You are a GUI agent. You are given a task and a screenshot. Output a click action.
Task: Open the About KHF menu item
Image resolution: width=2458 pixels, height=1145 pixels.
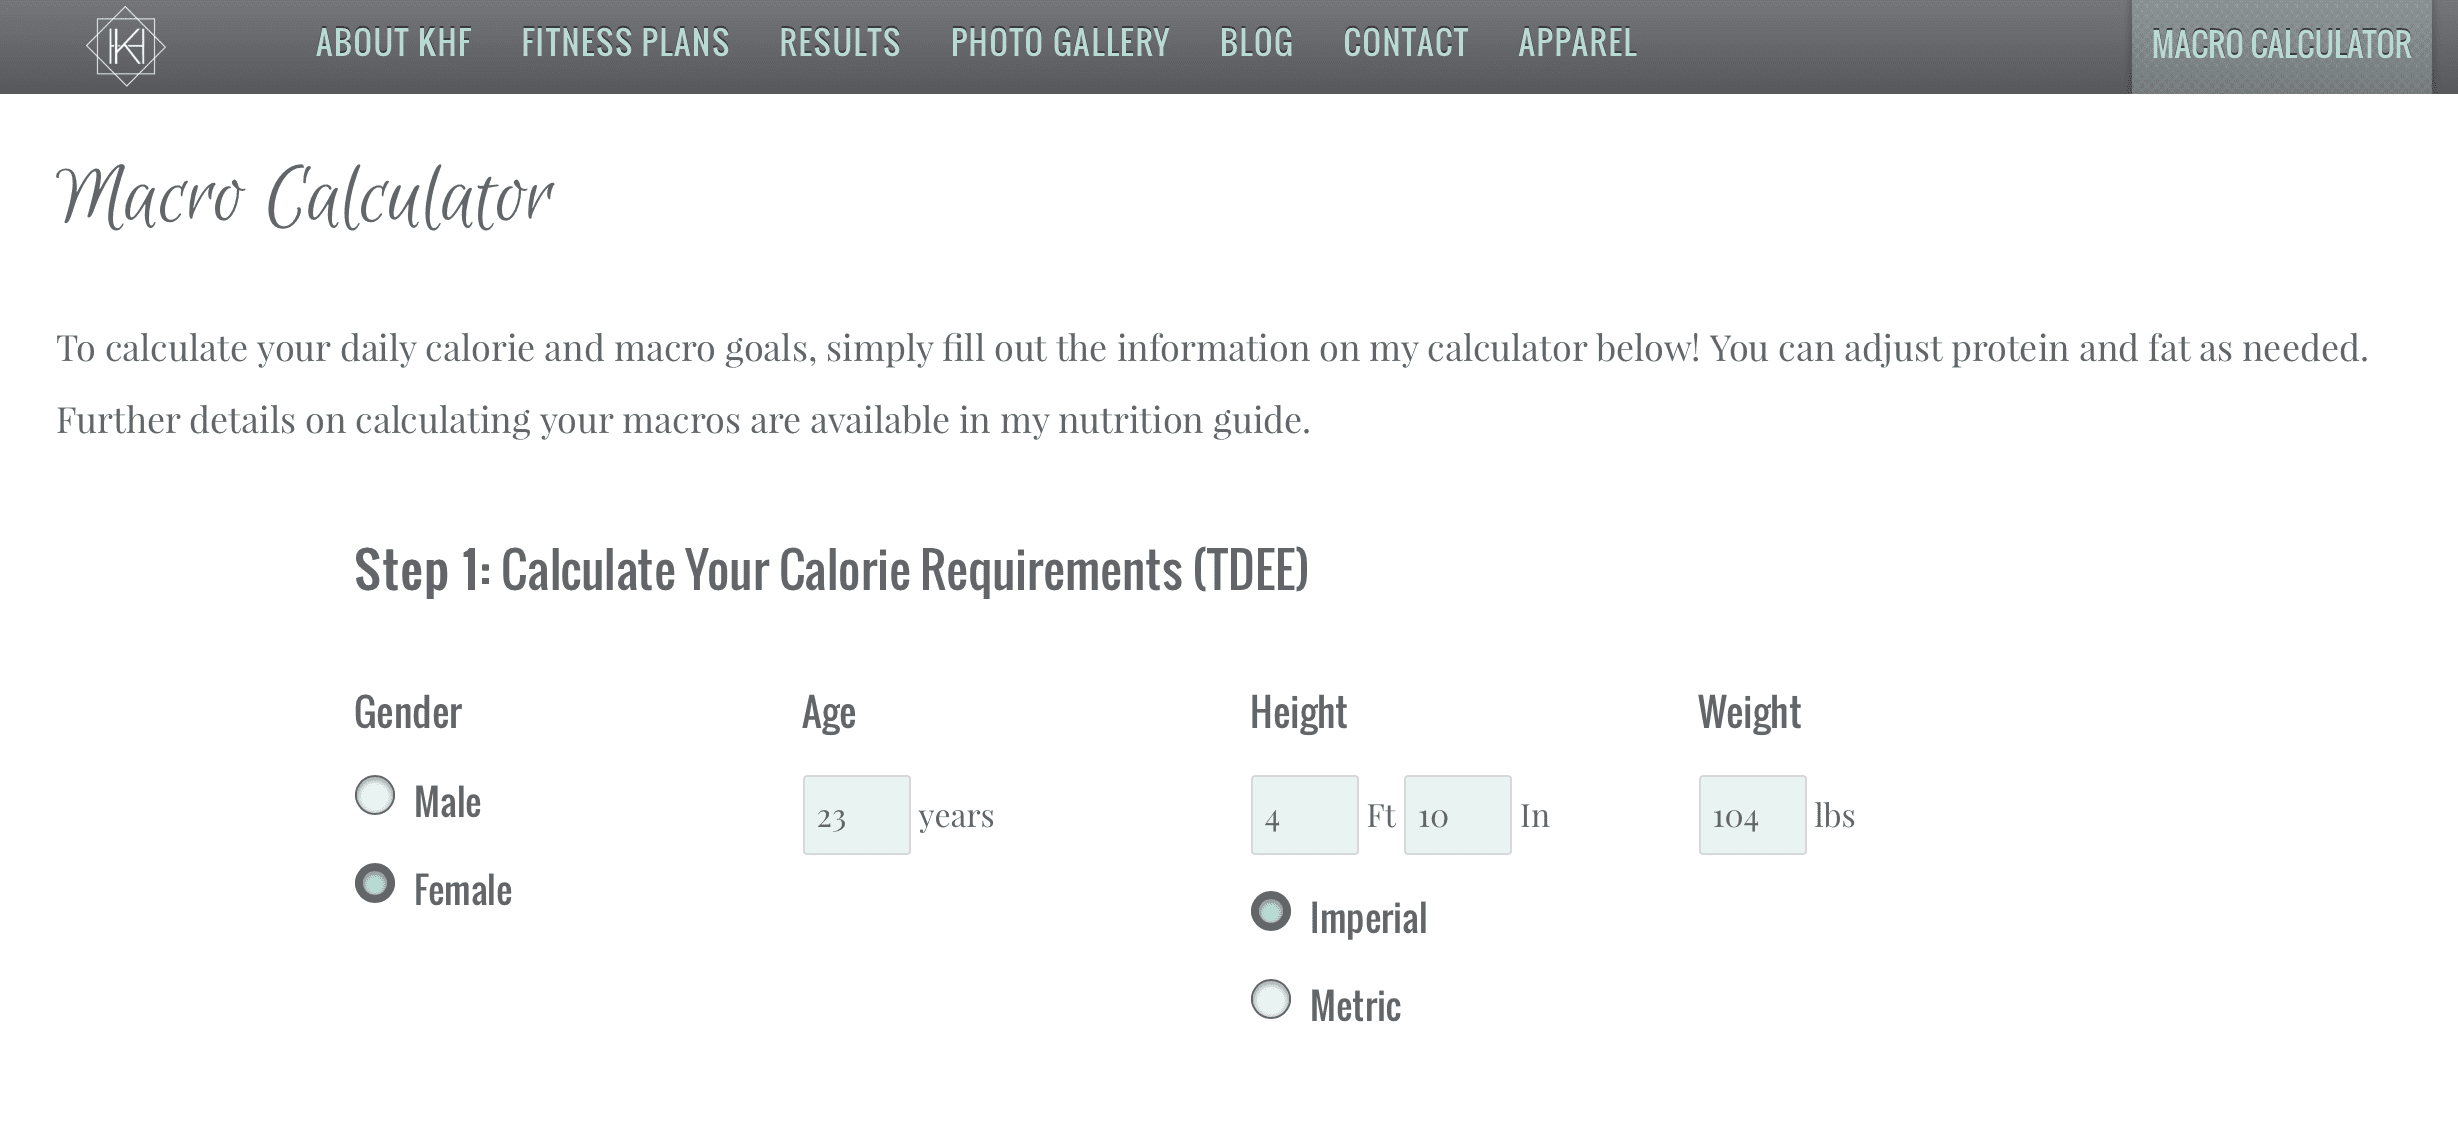394,43
